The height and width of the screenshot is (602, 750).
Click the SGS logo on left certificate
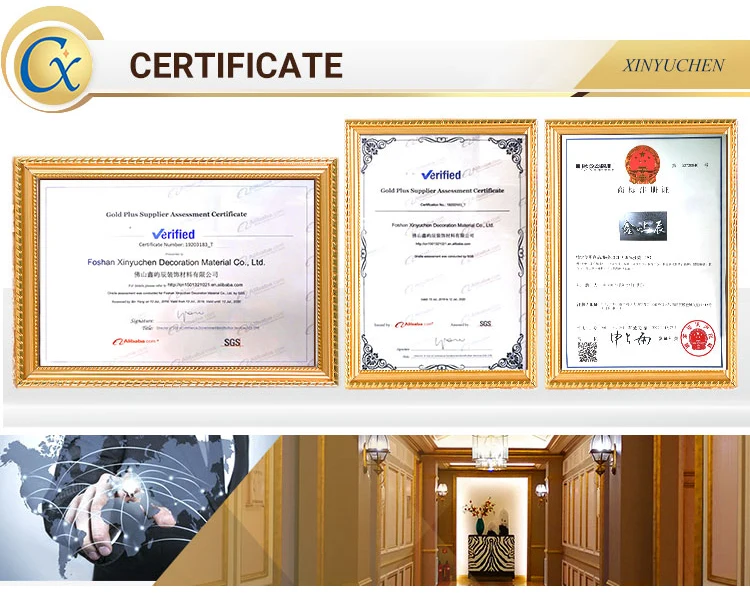[232, 342]
